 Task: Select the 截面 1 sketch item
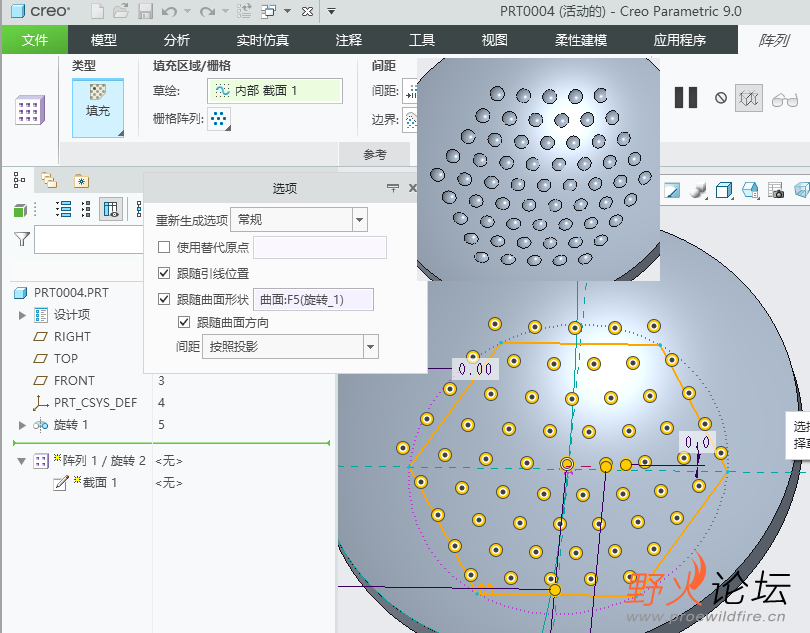coord(99,483)
